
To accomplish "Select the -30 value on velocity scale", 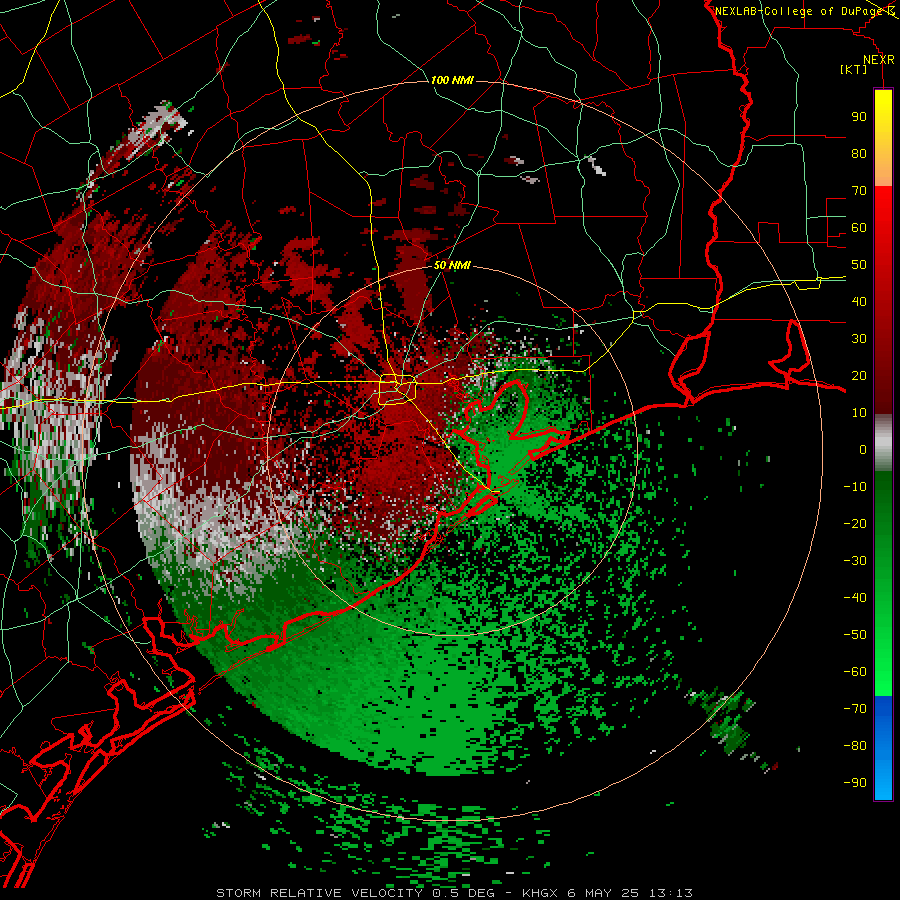I will click(x=855, y=561).
